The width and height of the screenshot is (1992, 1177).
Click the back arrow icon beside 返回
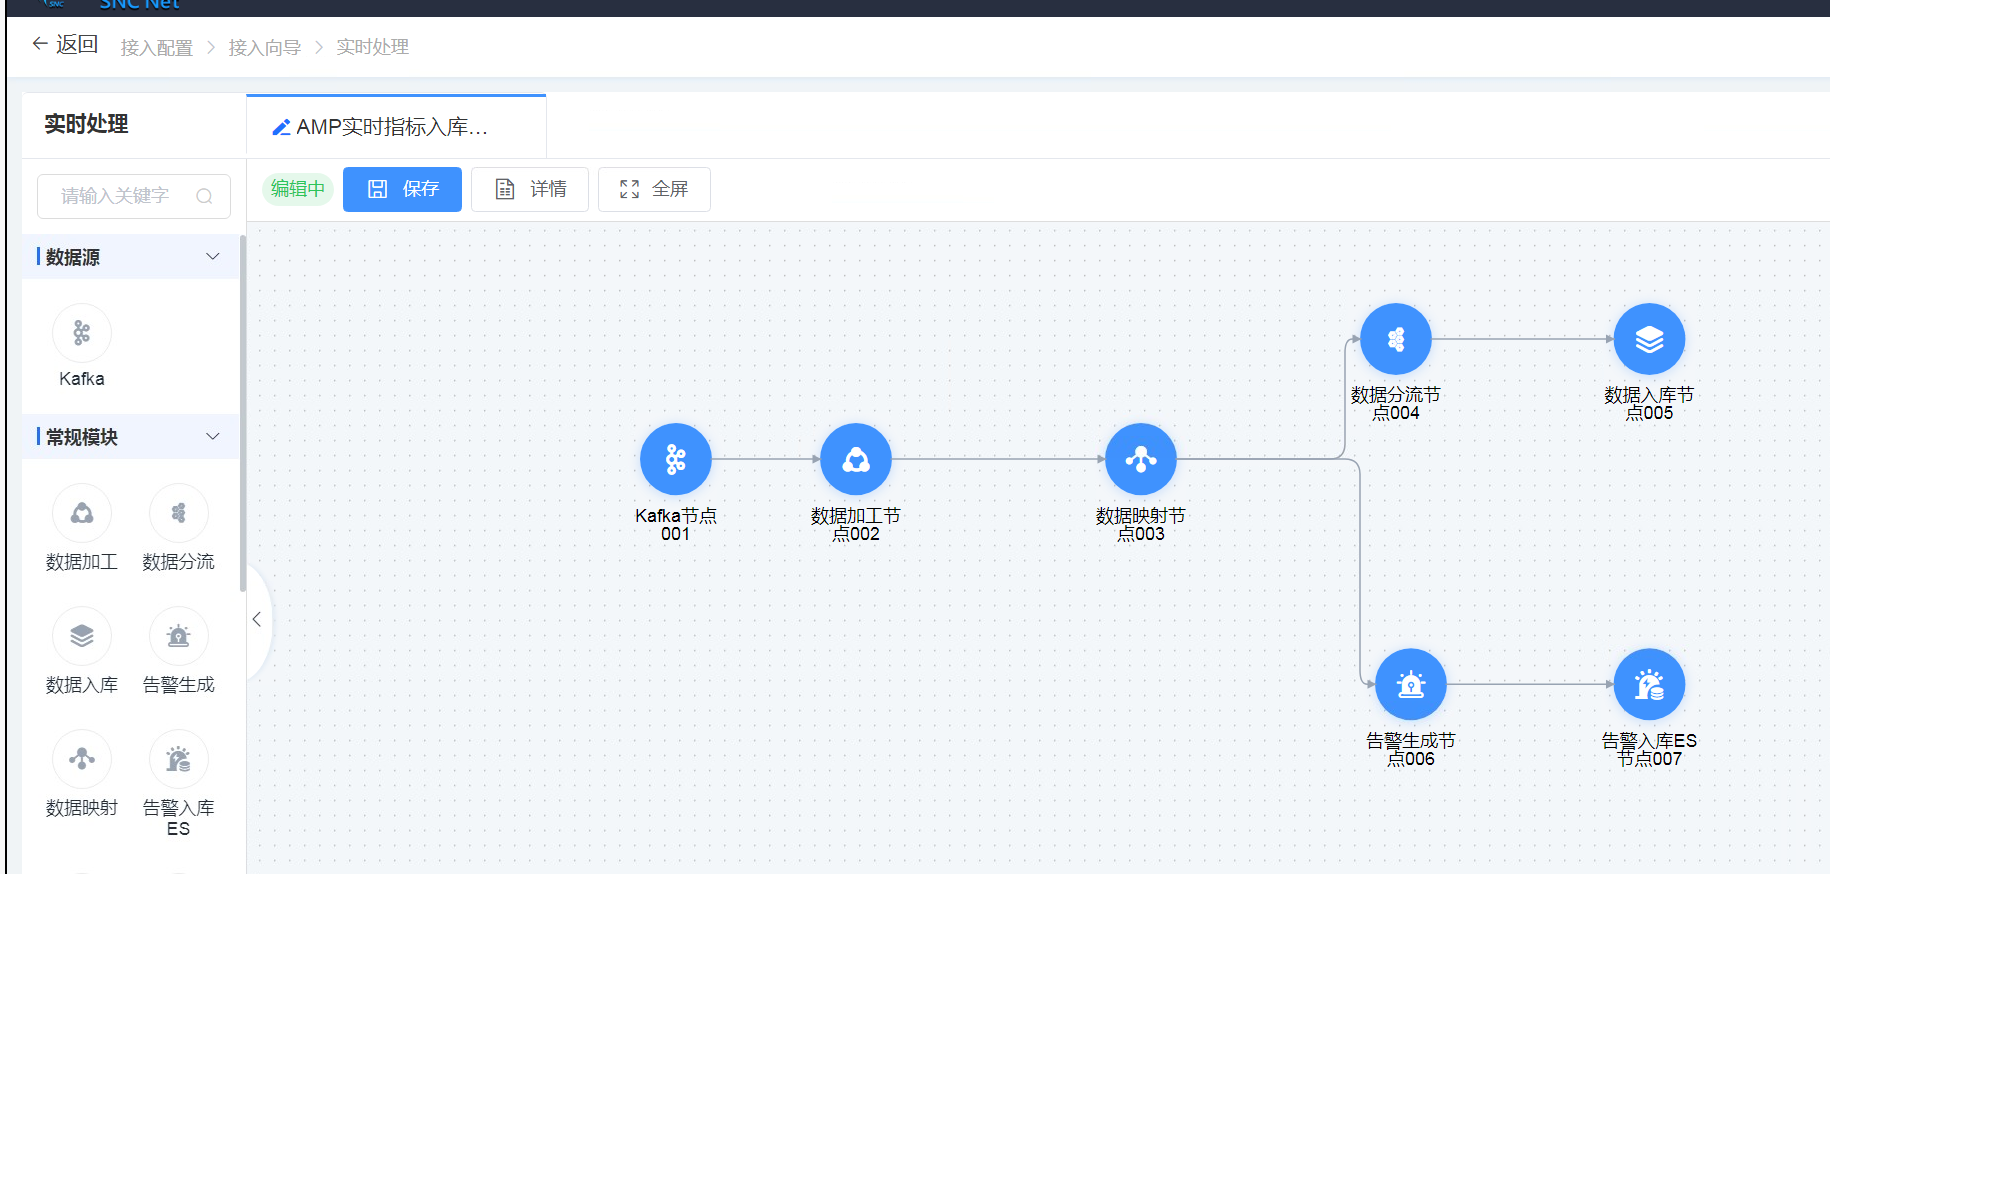(40, 44)
